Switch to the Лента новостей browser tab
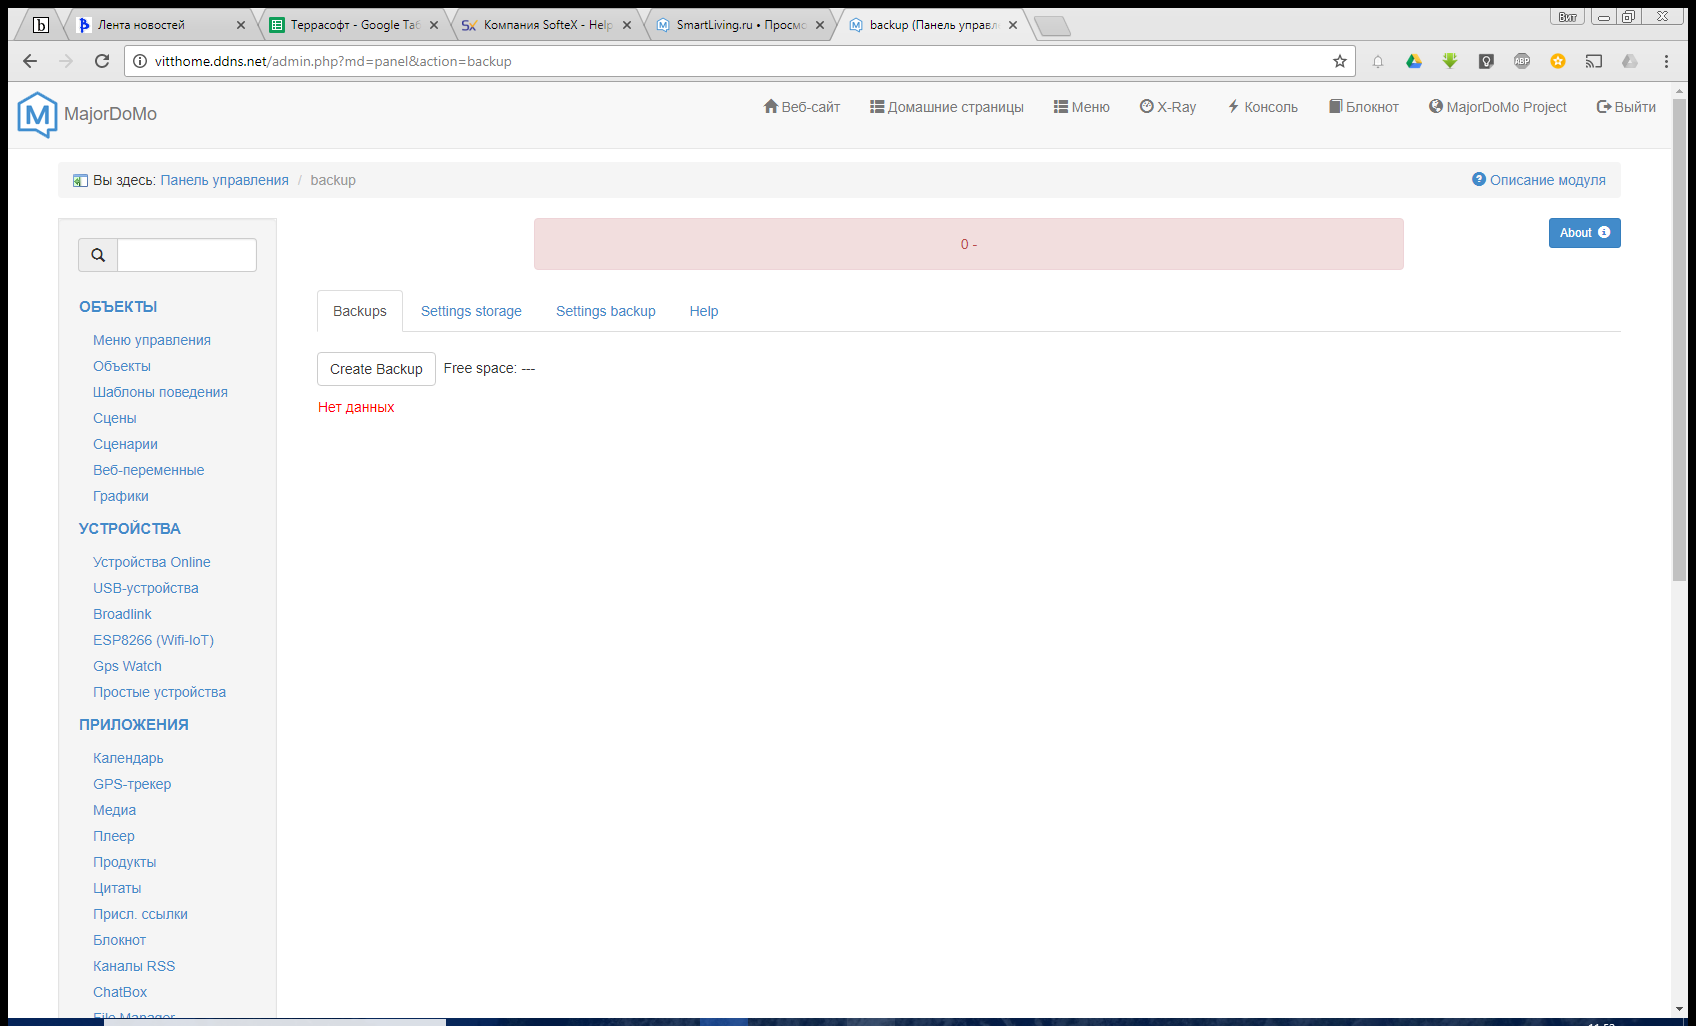This screenshot has height=1026, width=1696. tap(160, 25)
